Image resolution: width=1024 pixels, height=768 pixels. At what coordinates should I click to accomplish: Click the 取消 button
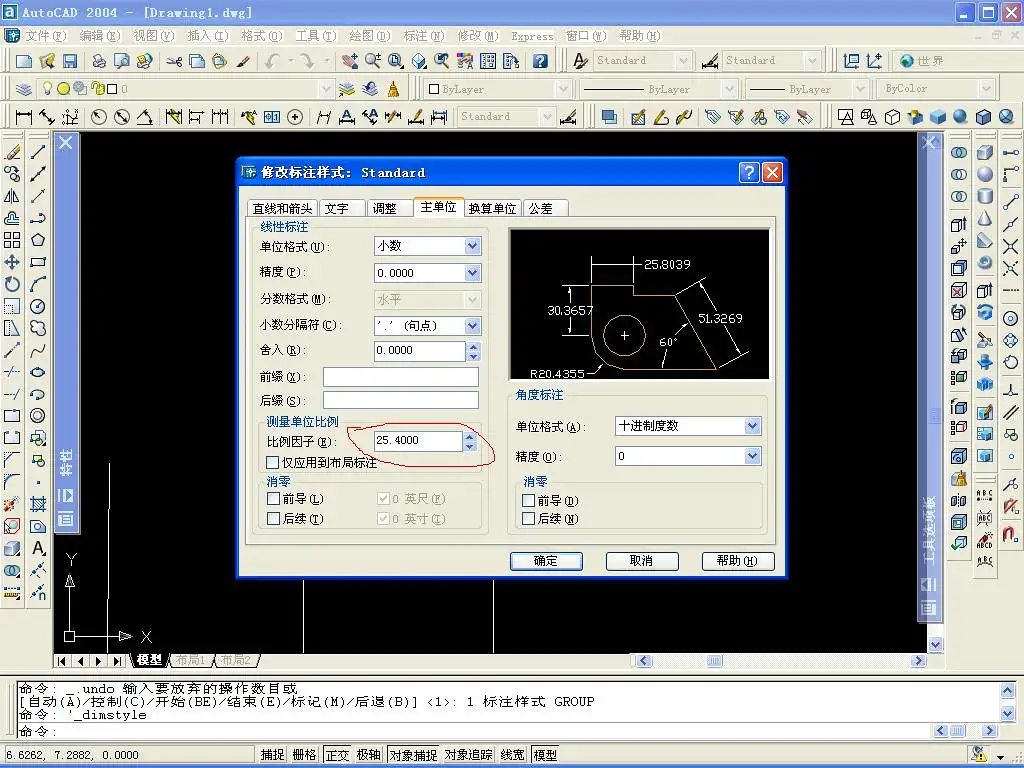click(x=641, y=561)
